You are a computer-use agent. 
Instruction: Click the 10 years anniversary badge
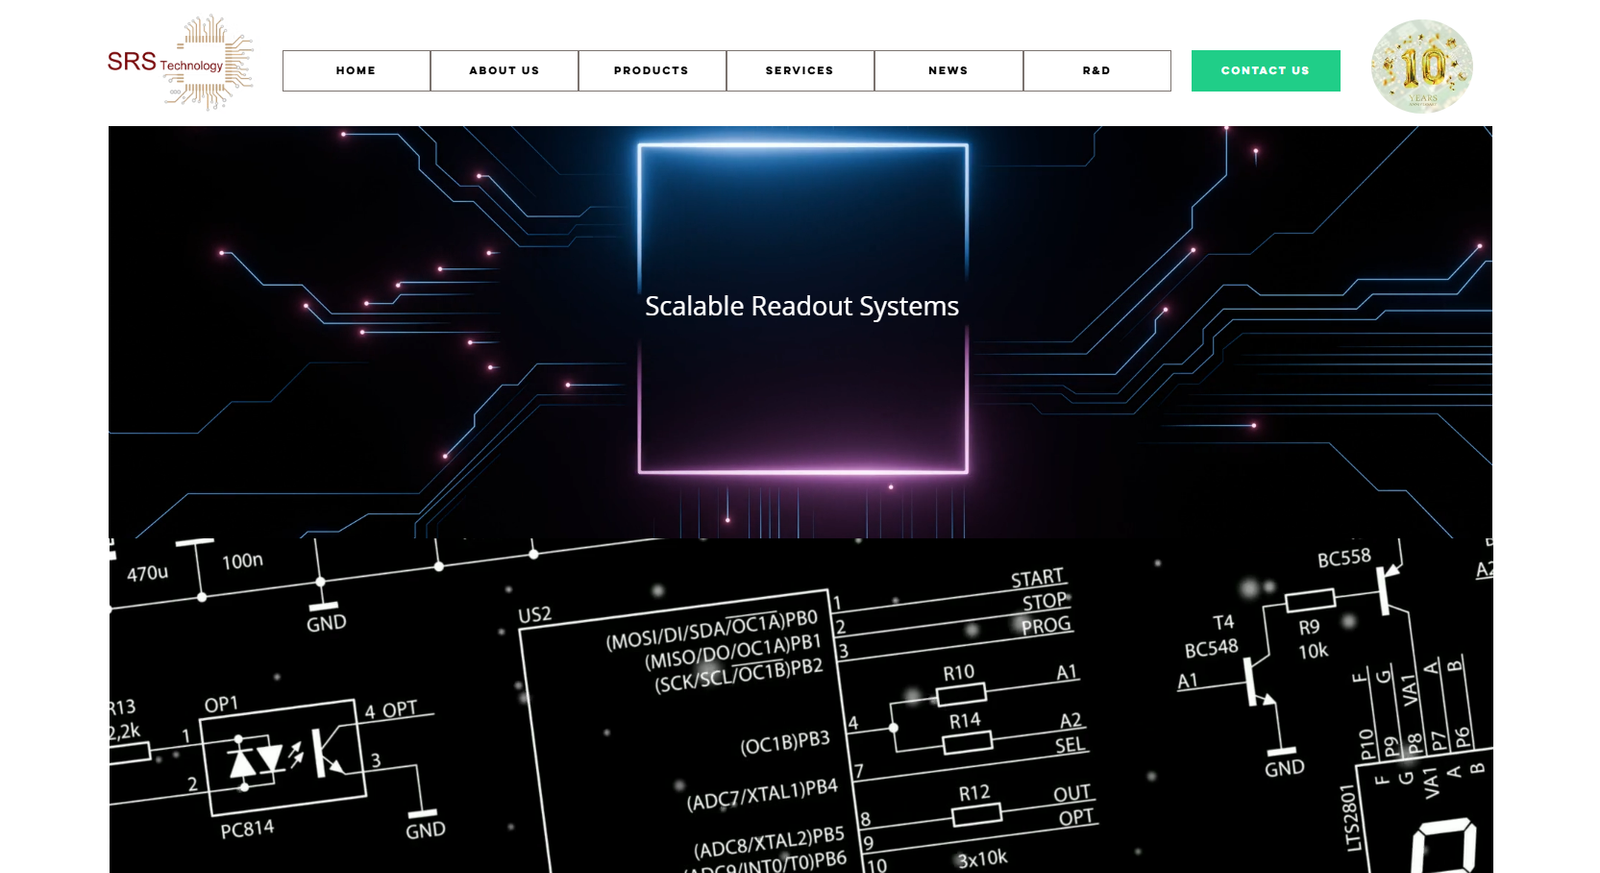click(1421, 66)
